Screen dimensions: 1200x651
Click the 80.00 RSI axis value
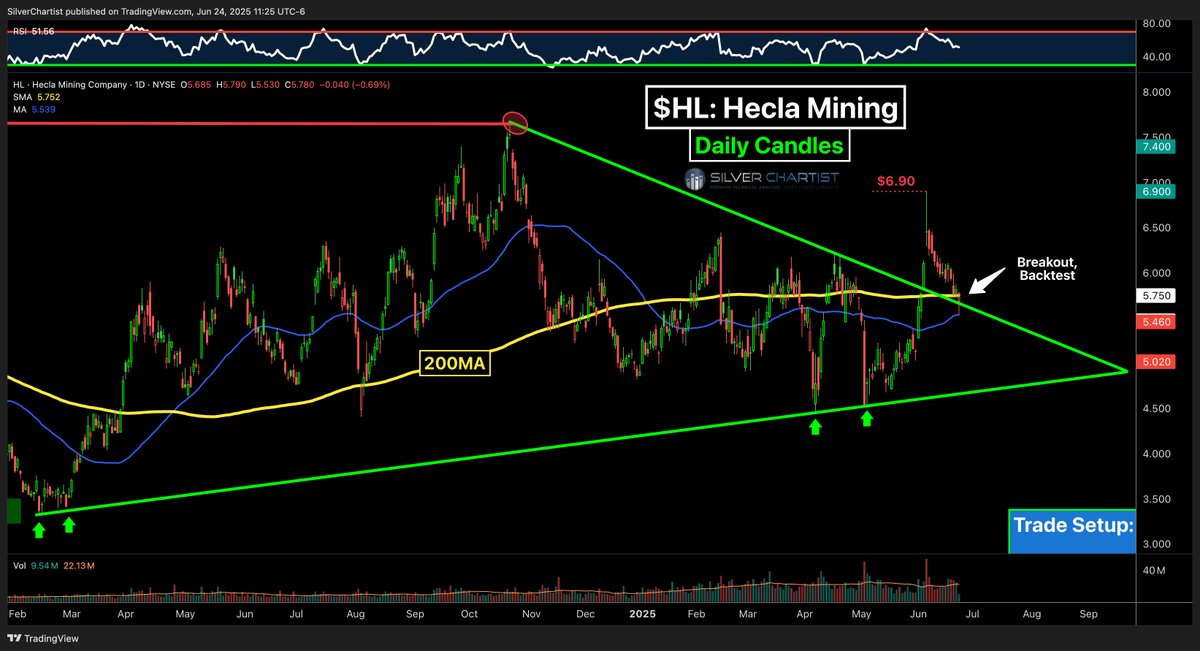1157,22
